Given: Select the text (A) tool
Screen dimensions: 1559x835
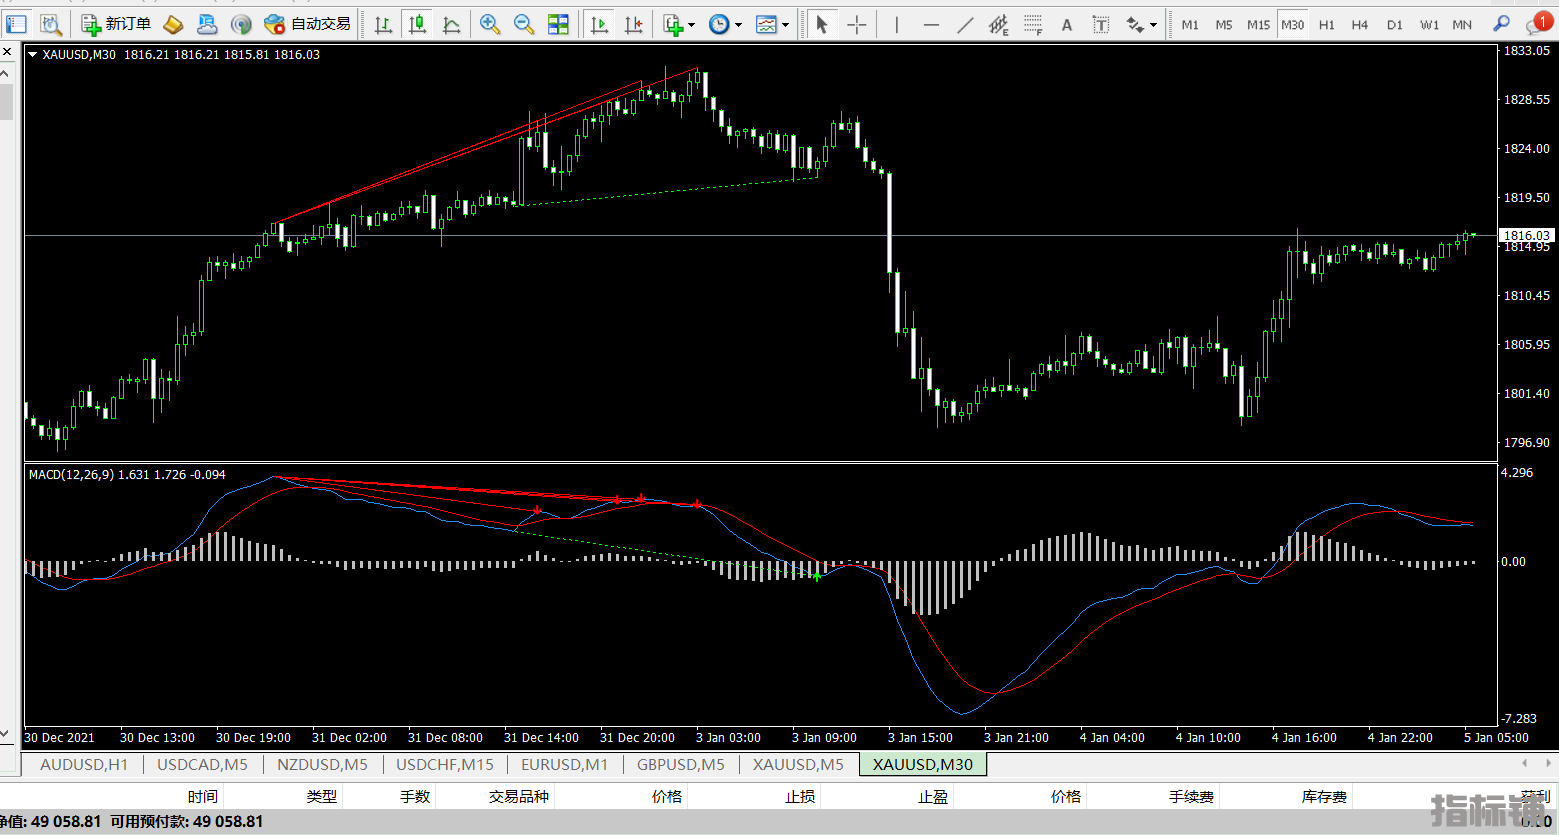Looking at the screenshot, I should [x=1067, y=24].
